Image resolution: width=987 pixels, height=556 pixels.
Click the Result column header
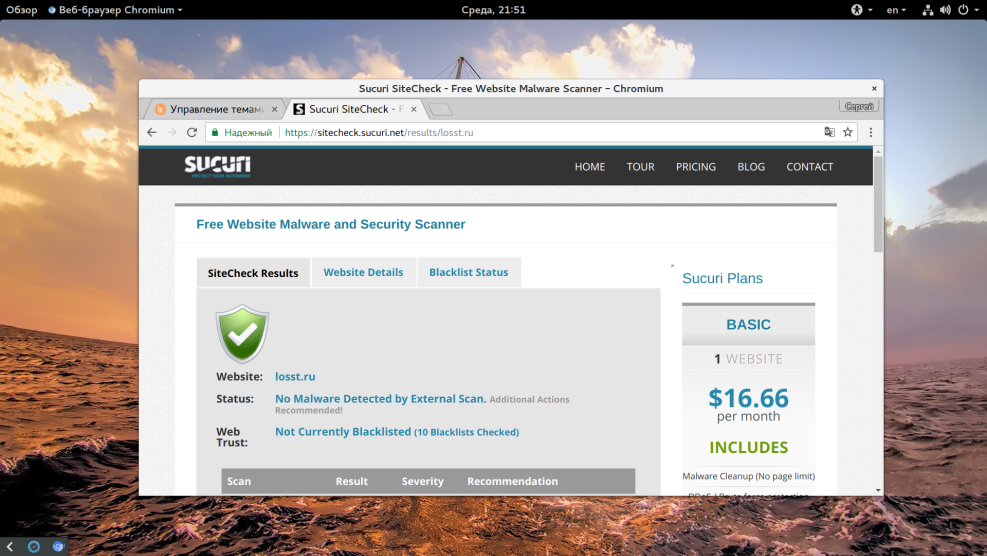(351, 481)
